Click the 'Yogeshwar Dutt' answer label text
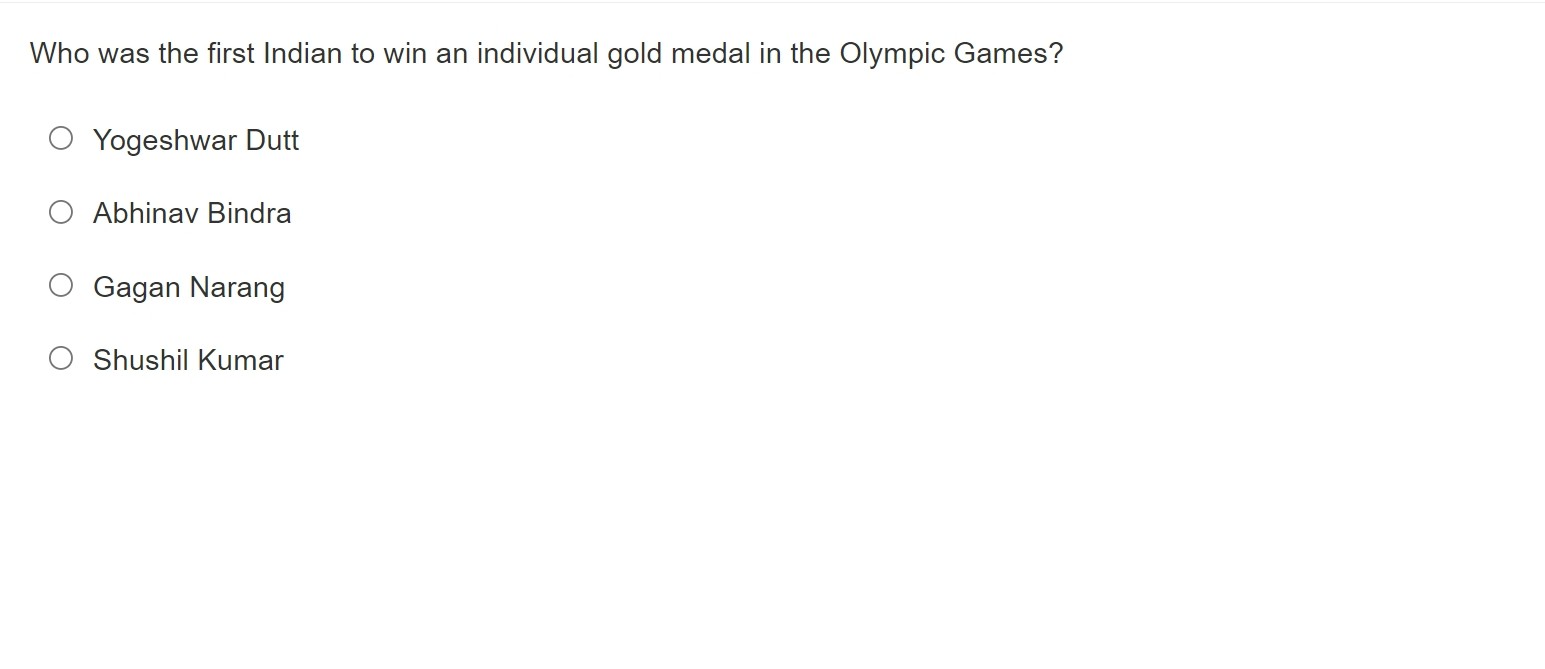Image resolution: width=1545 pixels, height=669 pixels. pyautogui.click(x=196, y=140)
